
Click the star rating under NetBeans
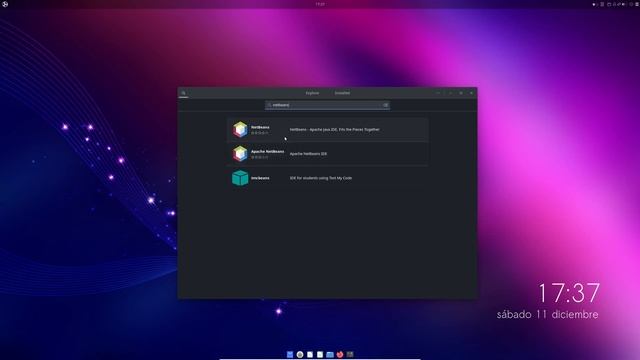[260, 133]
